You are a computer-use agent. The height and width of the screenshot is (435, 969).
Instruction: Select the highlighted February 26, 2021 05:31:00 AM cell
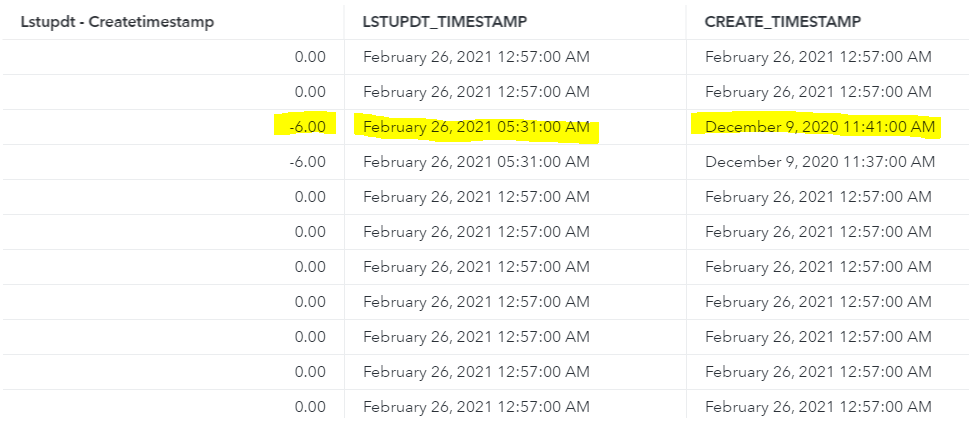tap(476, 127)
